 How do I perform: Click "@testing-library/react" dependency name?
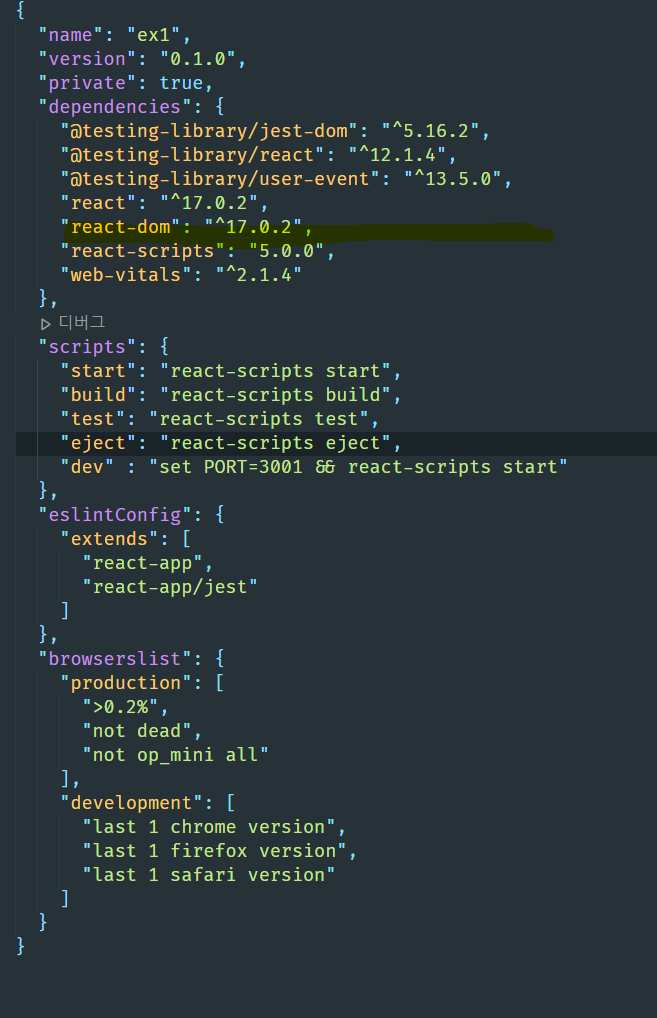tap(193, 155)
